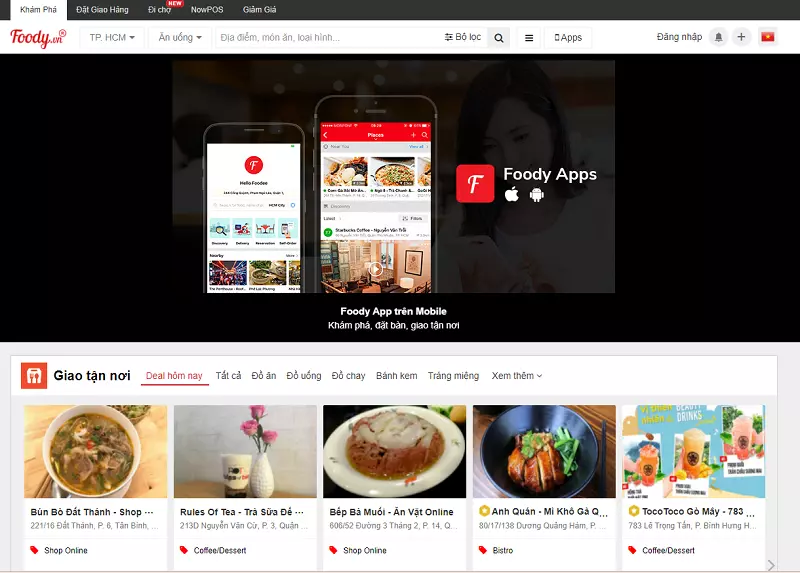Open the Rules Of Tea photo

[x=245, y=452]
